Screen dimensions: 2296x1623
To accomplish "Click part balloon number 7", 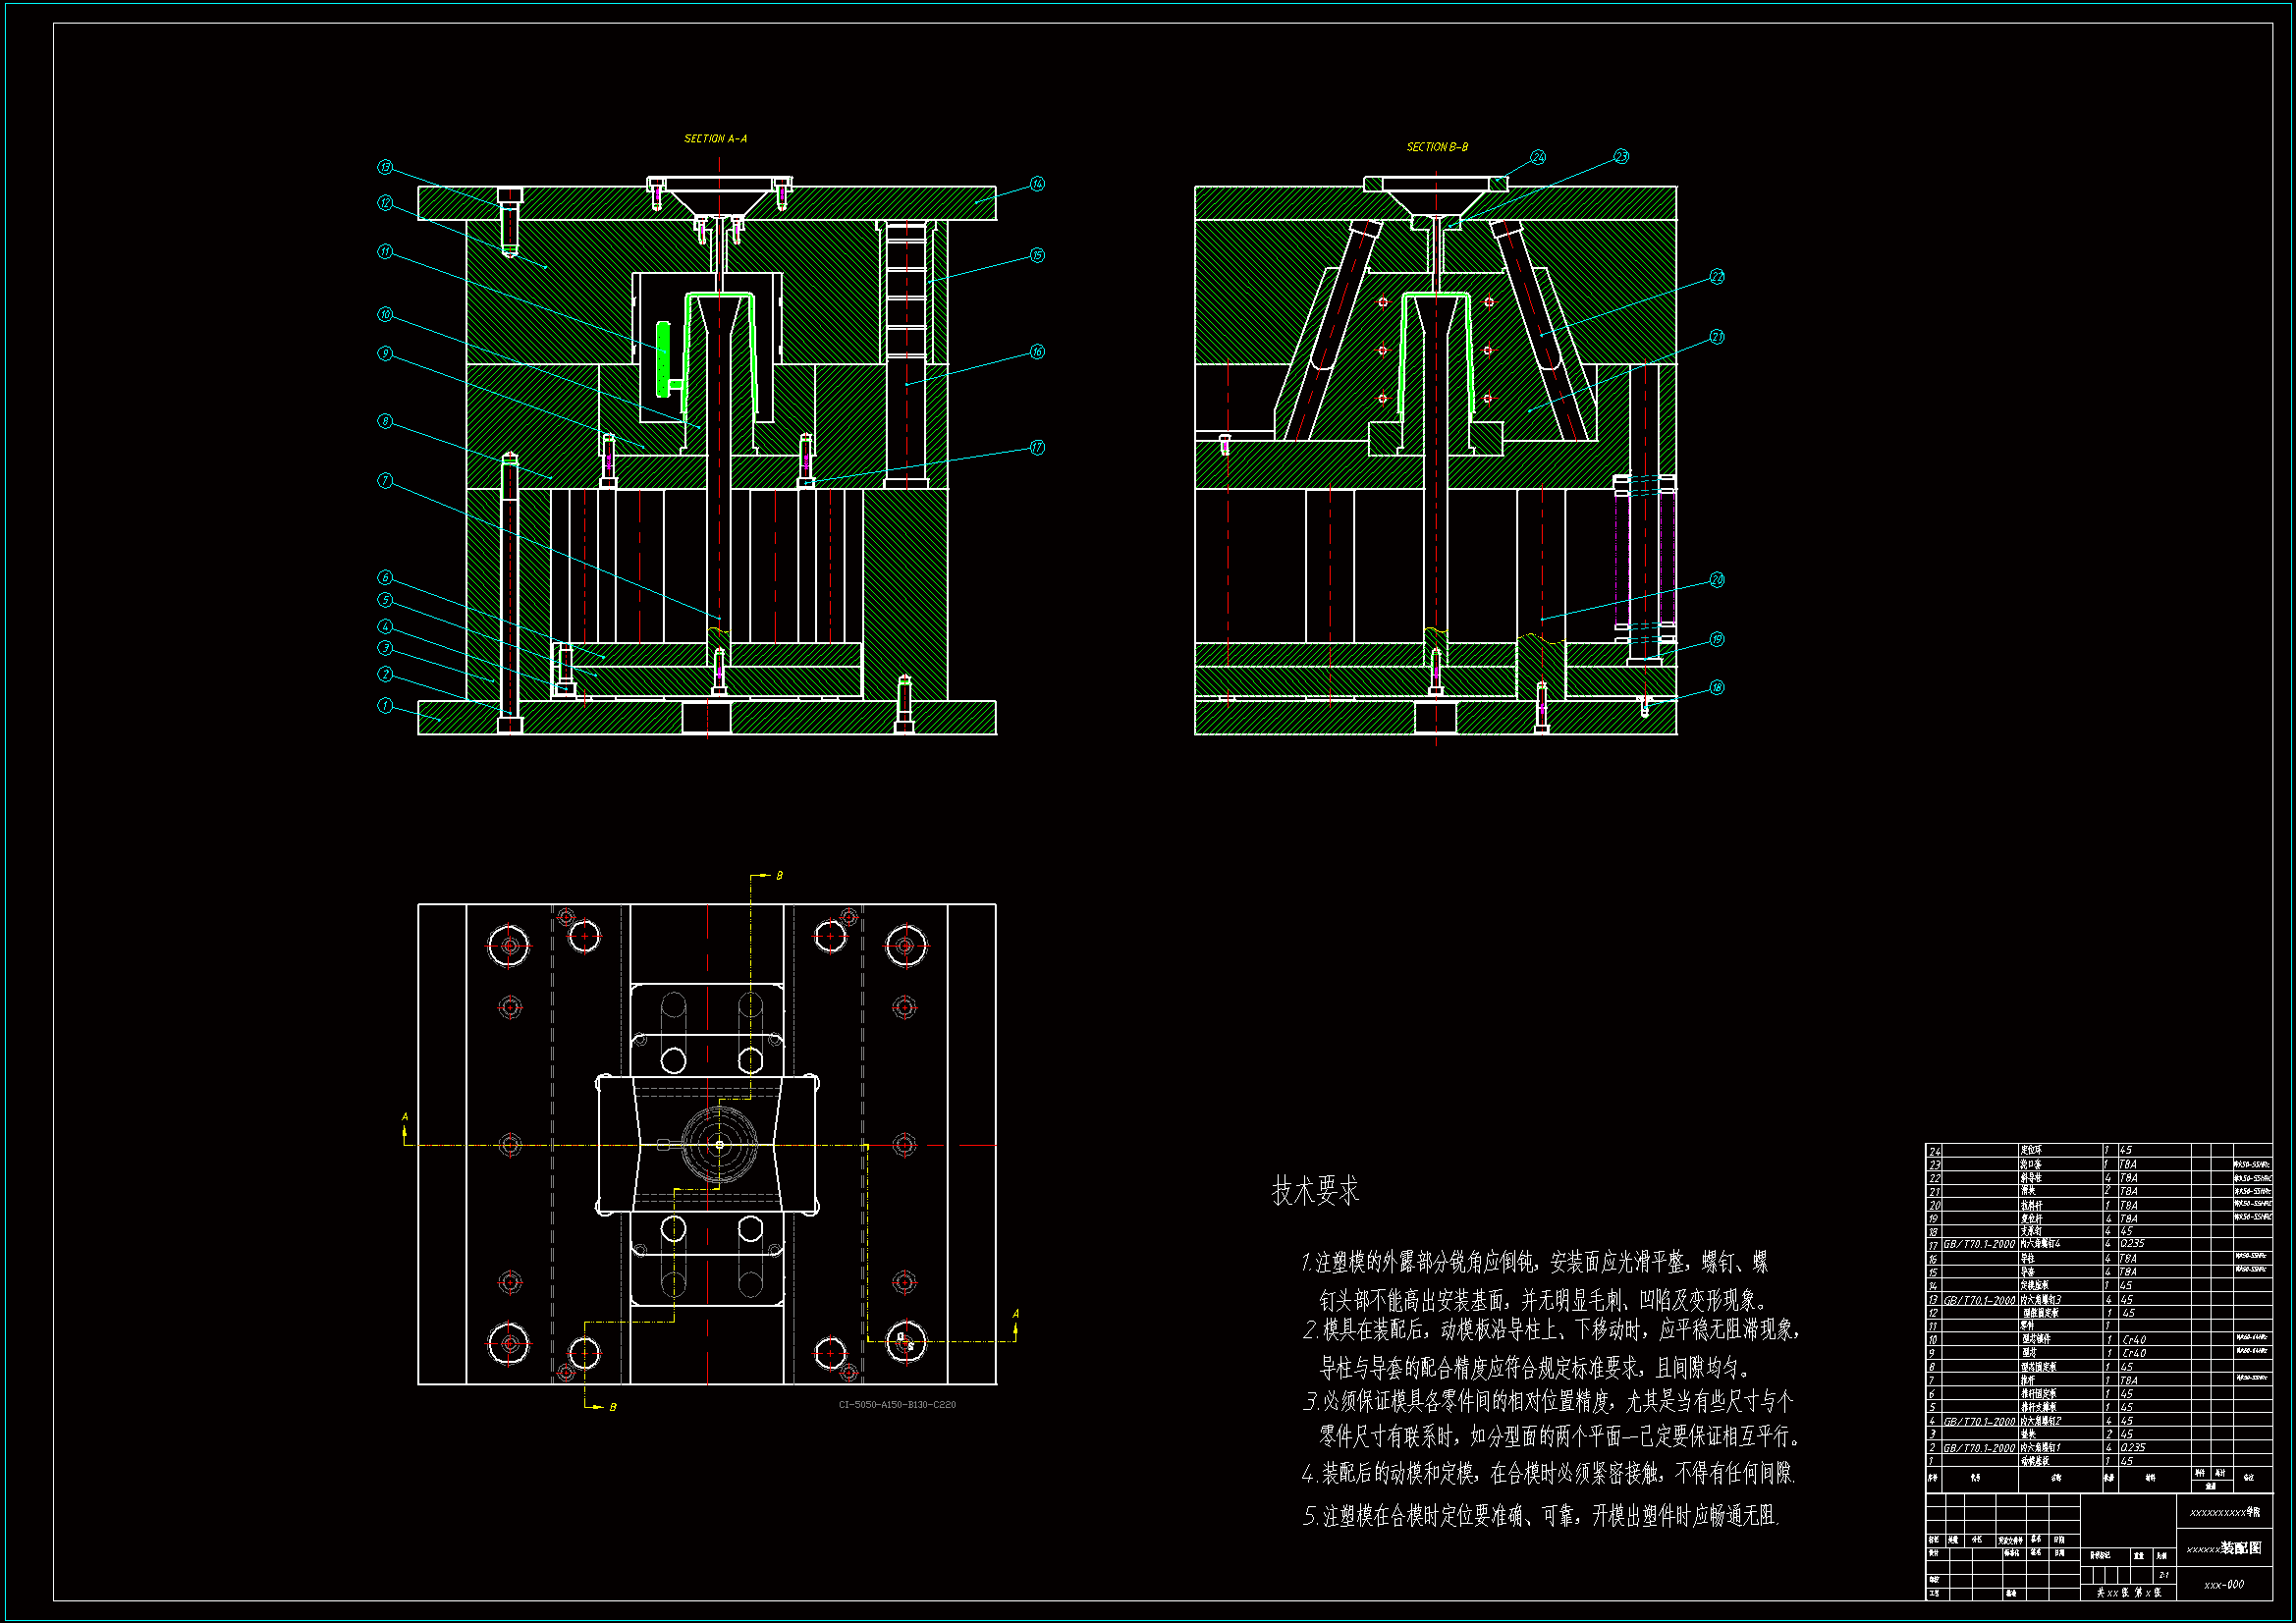I will coord(385,481).
